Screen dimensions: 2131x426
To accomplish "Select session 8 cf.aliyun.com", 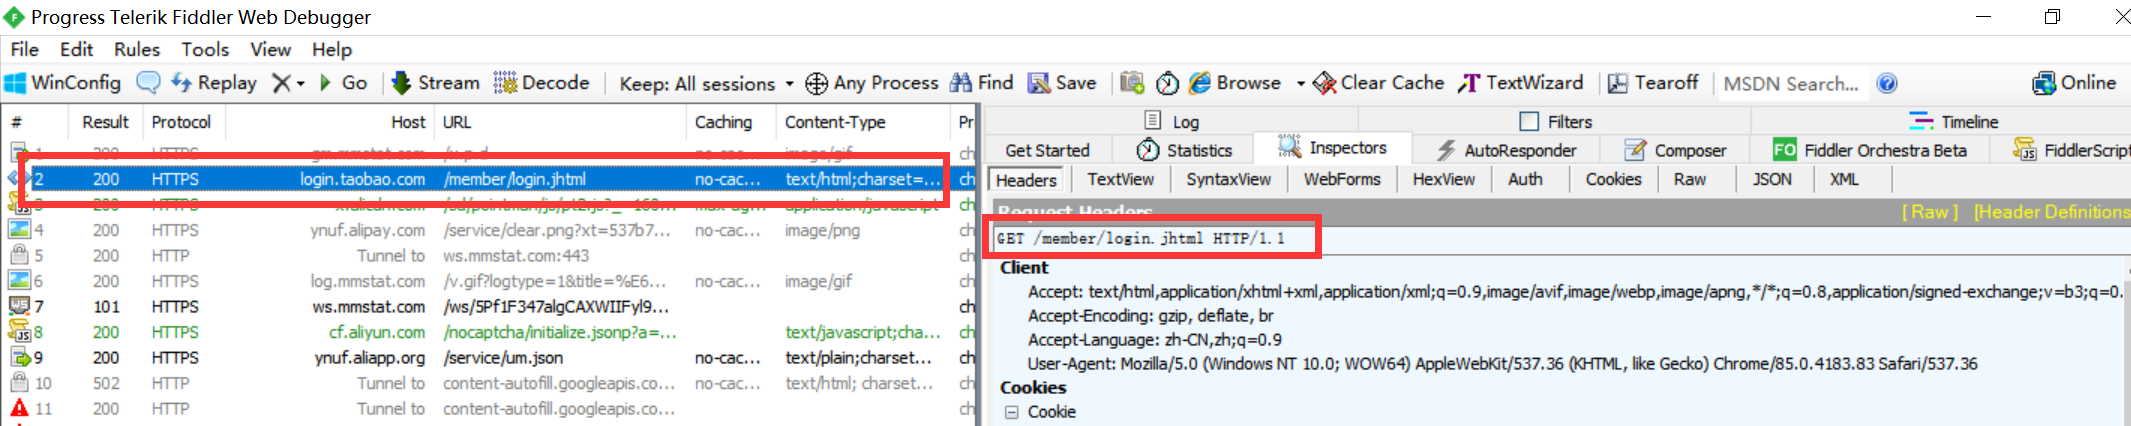I will [490, 332].
